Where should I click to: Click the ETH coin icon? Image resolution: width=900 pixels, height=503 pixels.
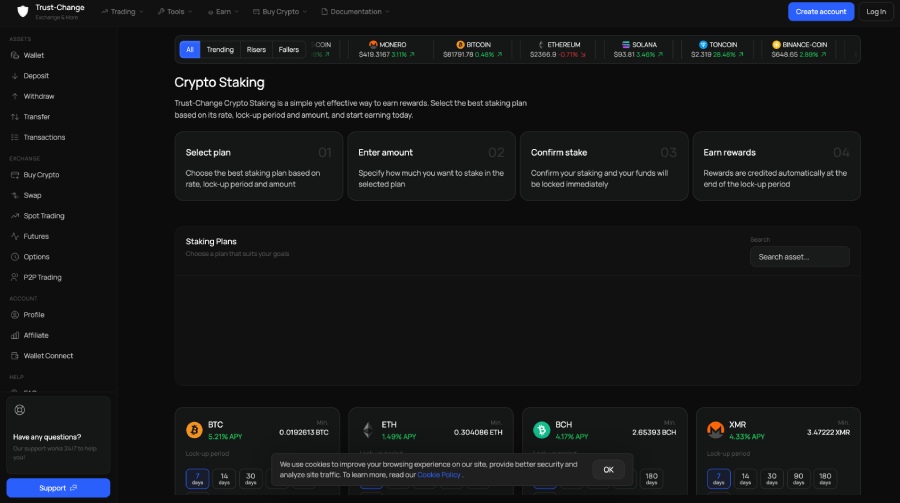(x=368, y=430)
